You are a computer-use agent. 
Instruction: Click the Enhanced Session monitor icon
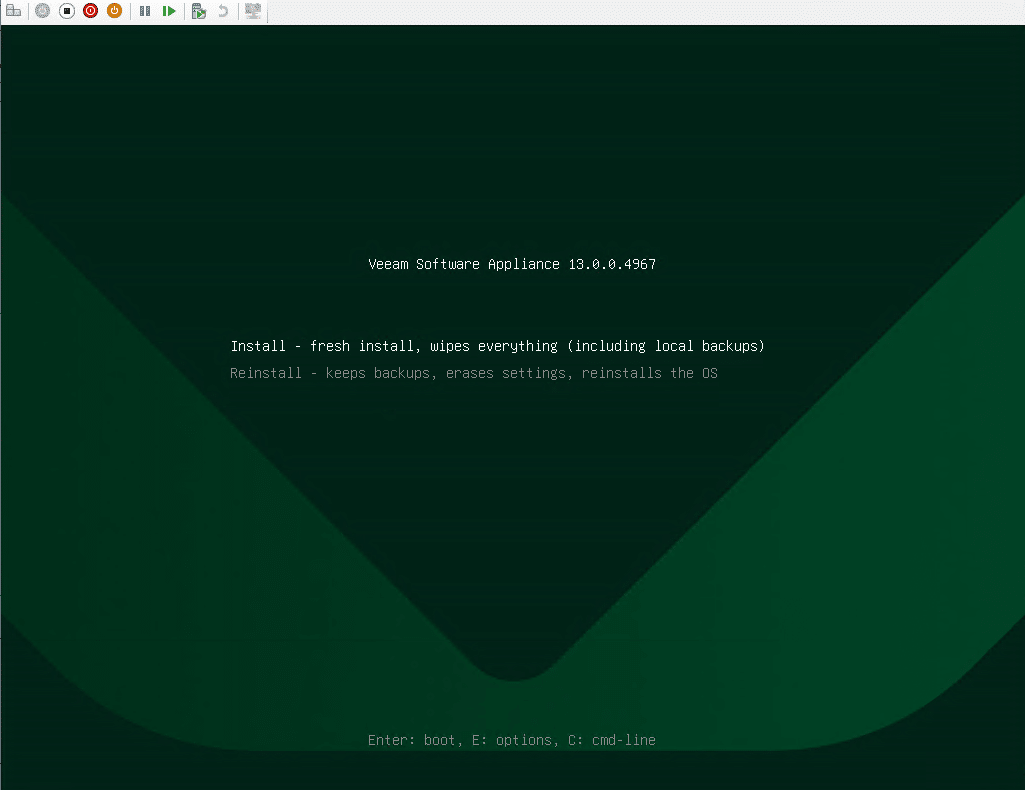(253, 11)
